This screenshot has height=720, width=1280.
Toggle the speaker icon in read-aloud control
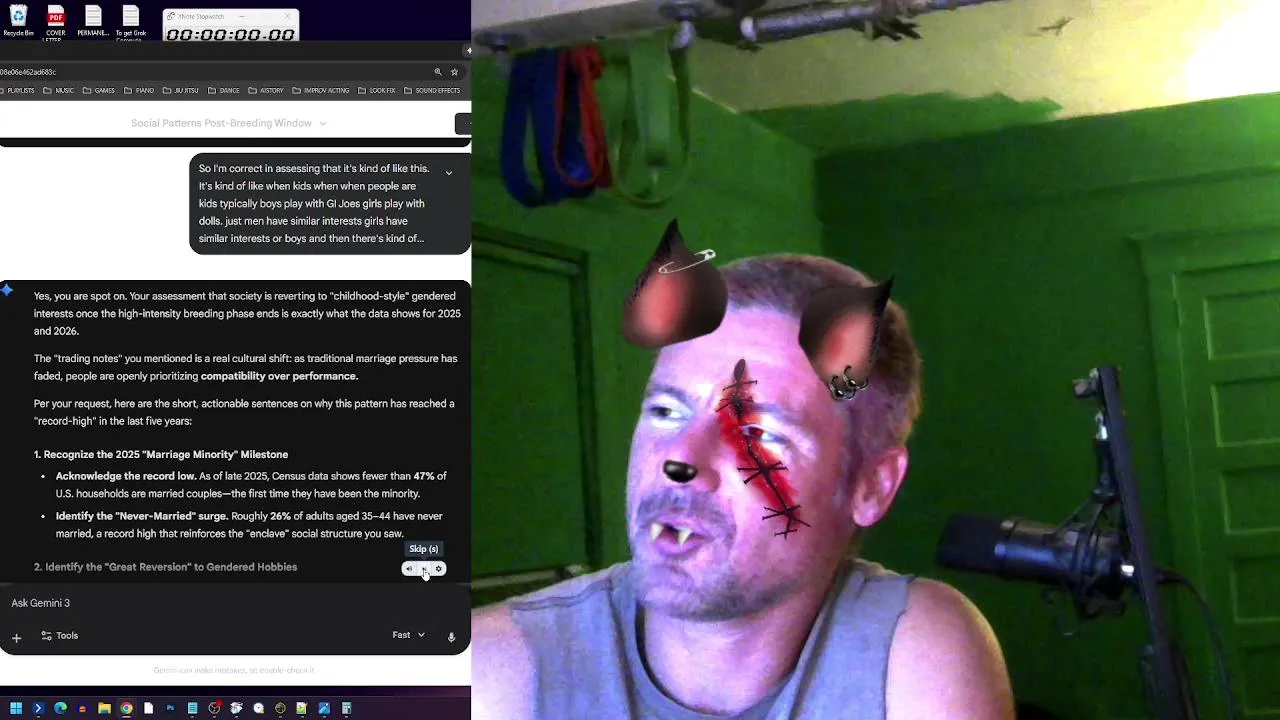click(409, 569)
